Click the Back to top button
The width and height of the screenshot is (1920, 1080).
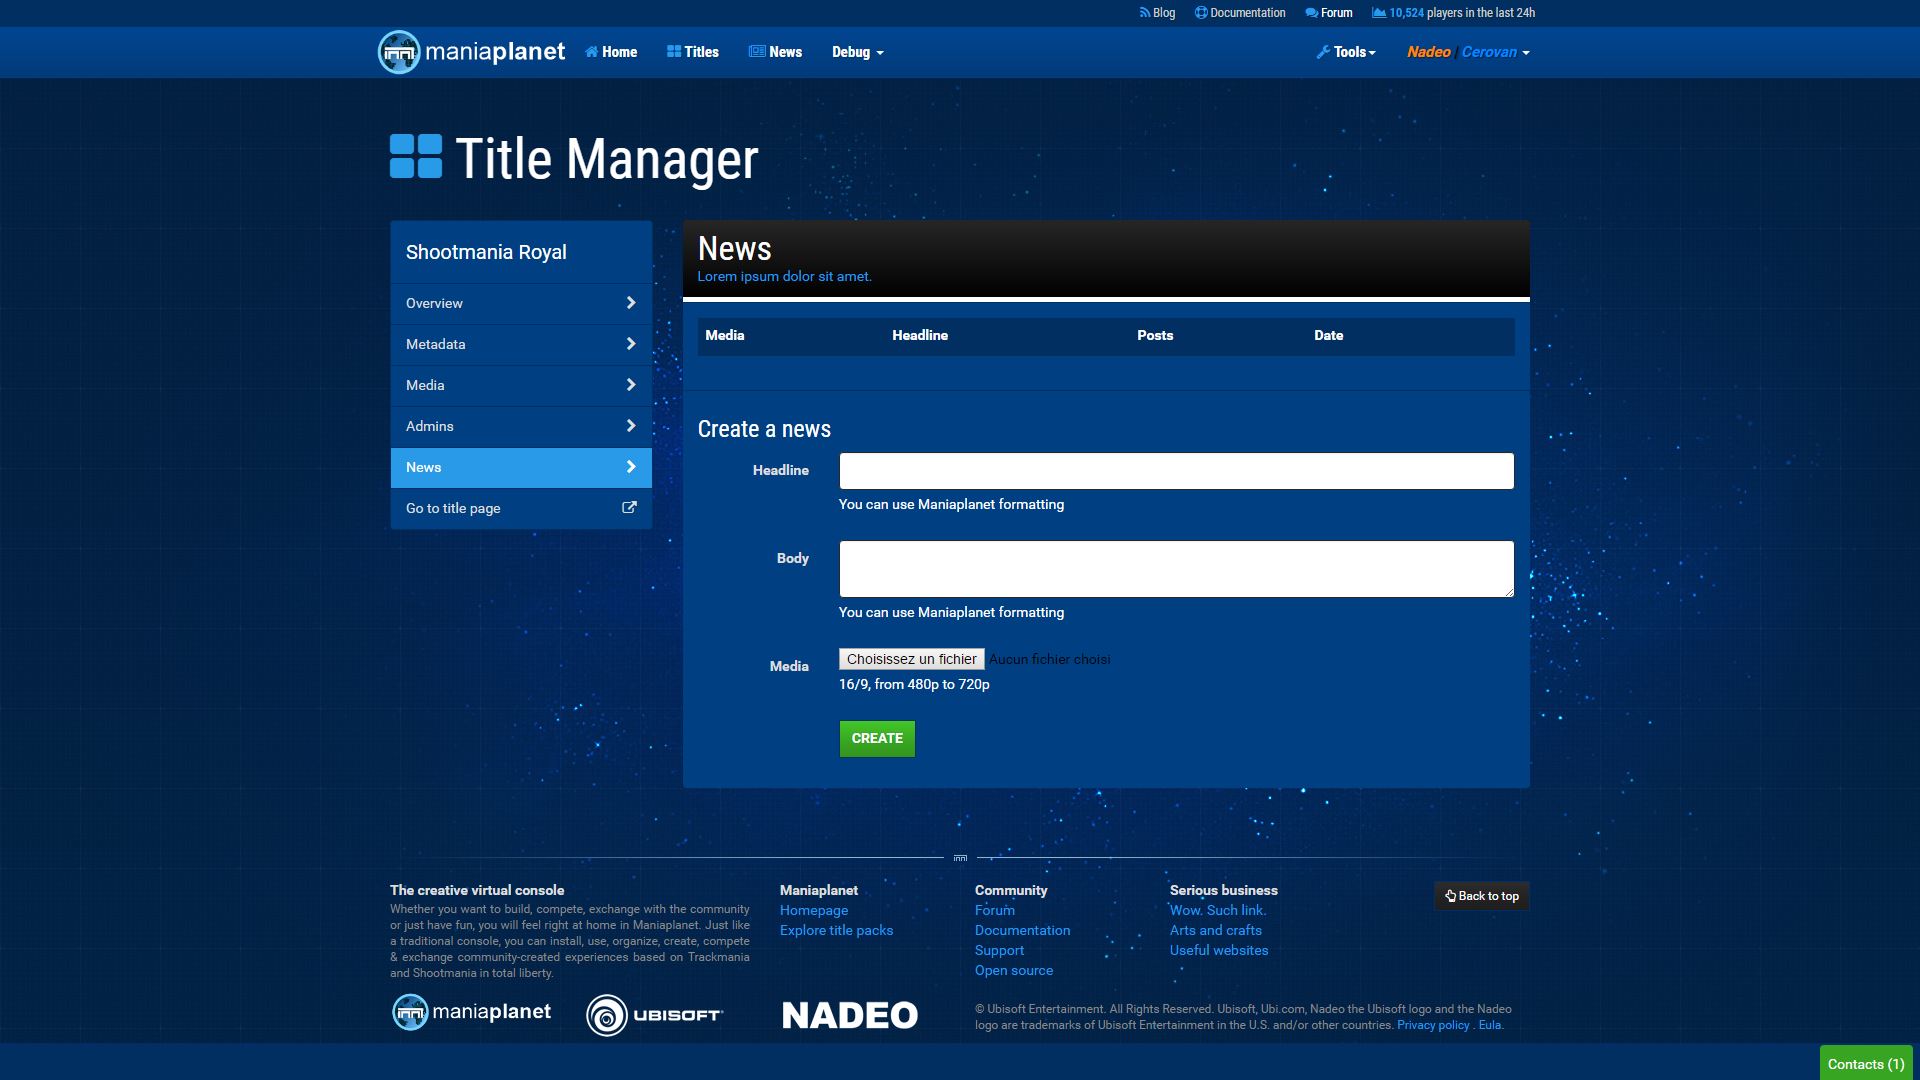(1481, 896)
